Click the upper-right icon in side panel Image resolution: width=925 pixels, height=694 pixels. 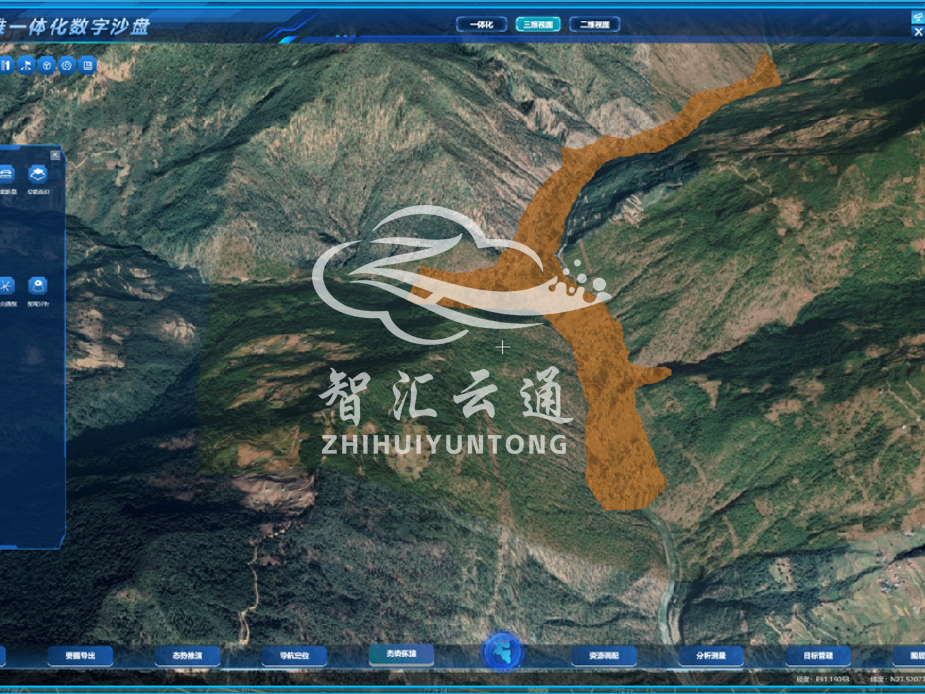38,174
